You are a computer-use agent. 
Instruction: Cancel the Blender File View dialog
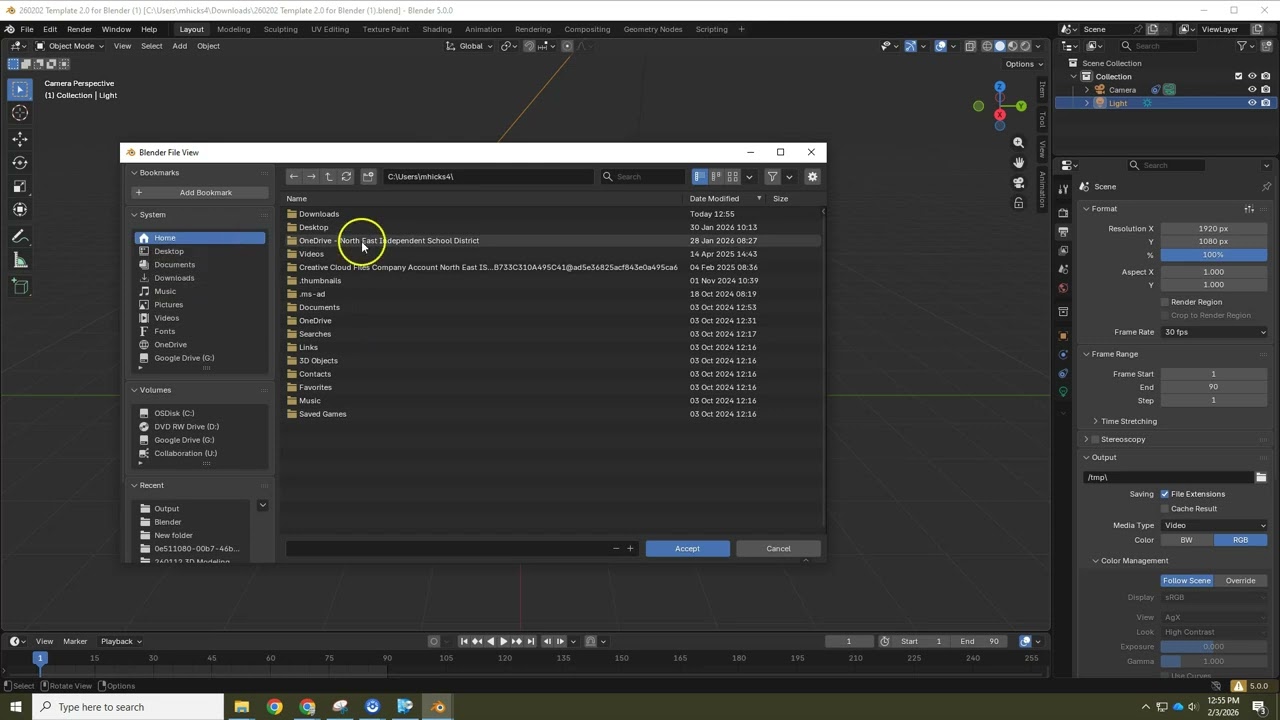(778, 548)
